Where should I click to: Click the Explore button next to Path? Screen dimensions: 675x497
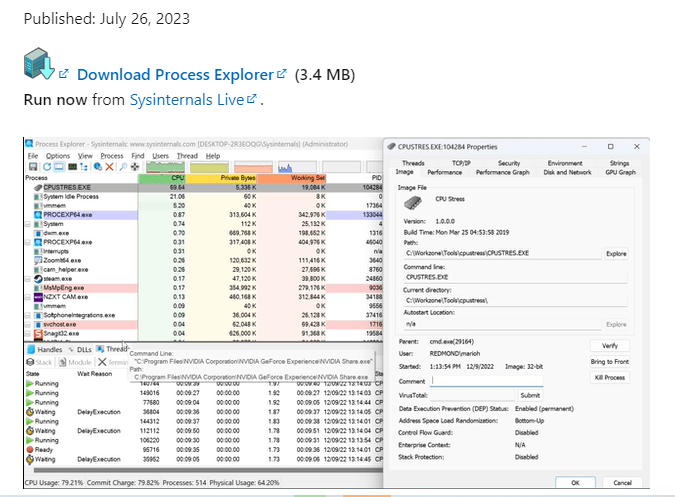pos(616,253)
